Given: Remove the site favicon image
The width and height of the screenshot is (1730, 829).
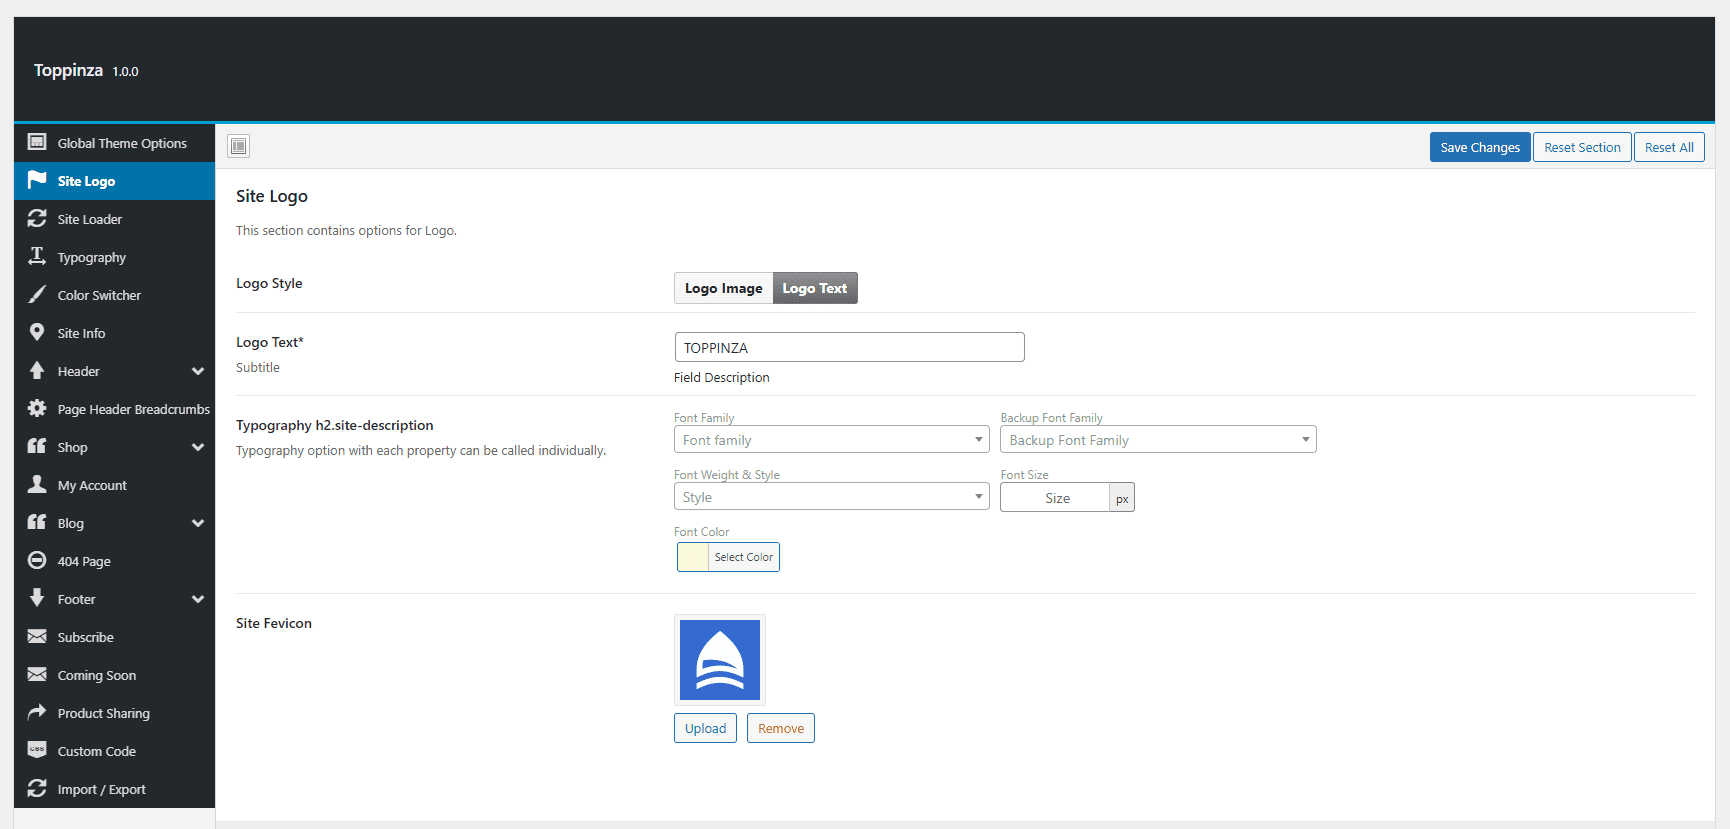Looking at the screenshot, I should 781,728.
